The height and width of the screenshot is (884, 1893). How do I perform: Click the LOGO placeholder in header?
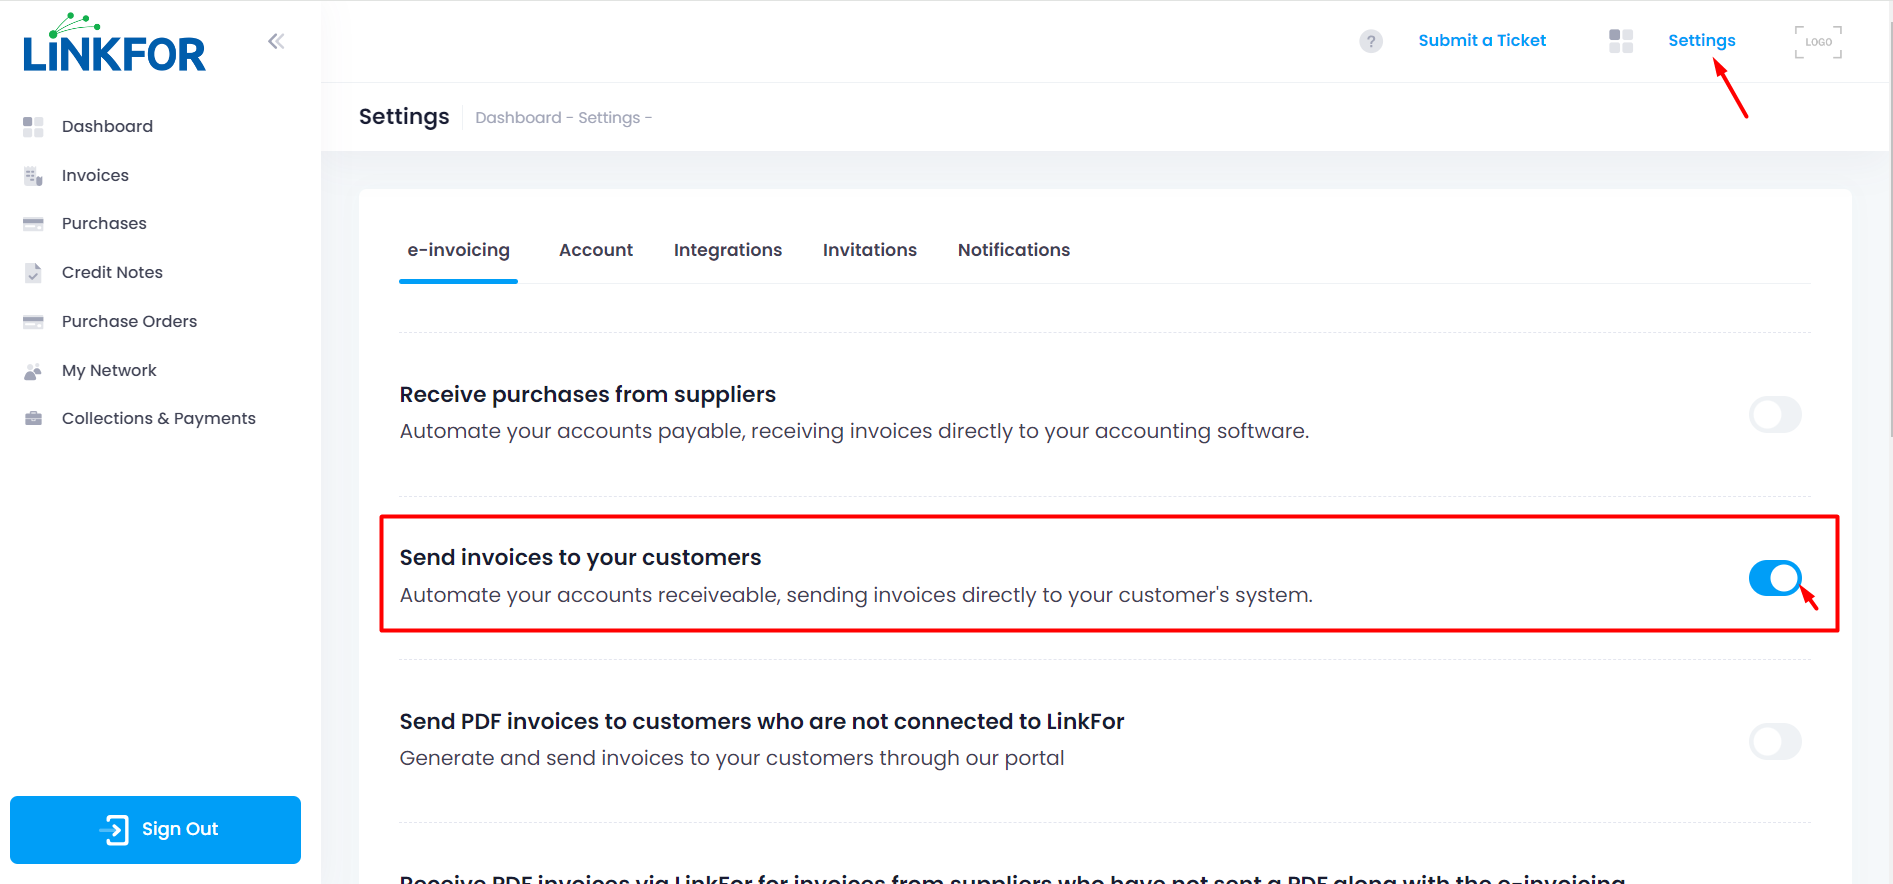1818,42
